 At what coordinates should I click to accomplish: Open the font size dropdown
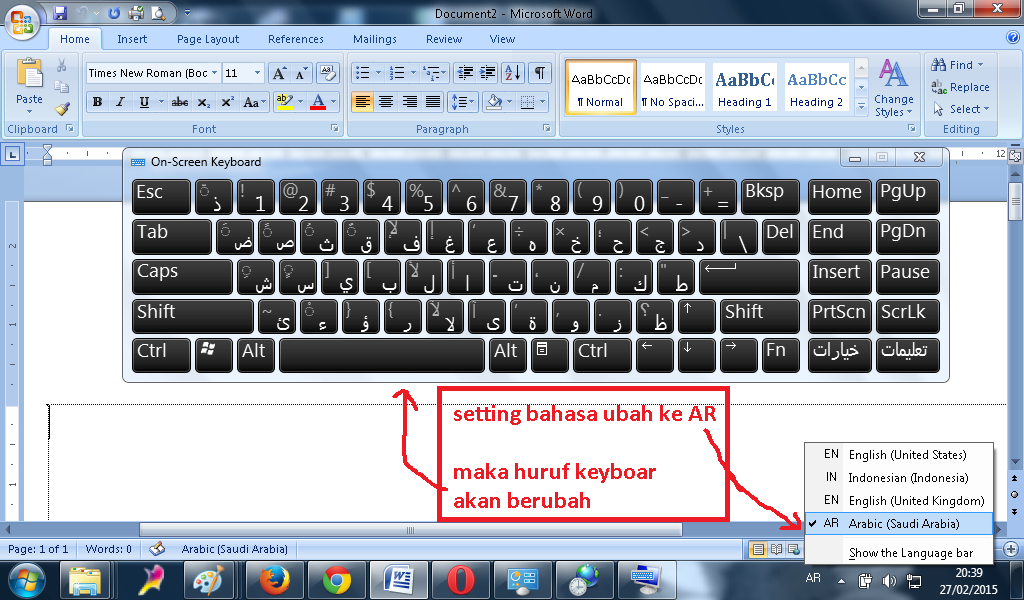coord(257,73)
